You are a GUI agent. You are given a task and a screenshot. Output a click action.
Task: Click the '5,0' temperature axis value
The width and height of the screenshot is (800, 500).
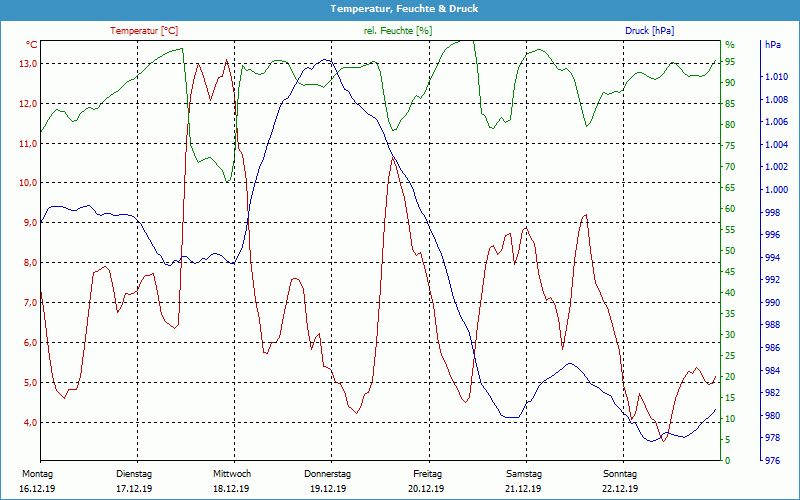click(x=30, y=382)
